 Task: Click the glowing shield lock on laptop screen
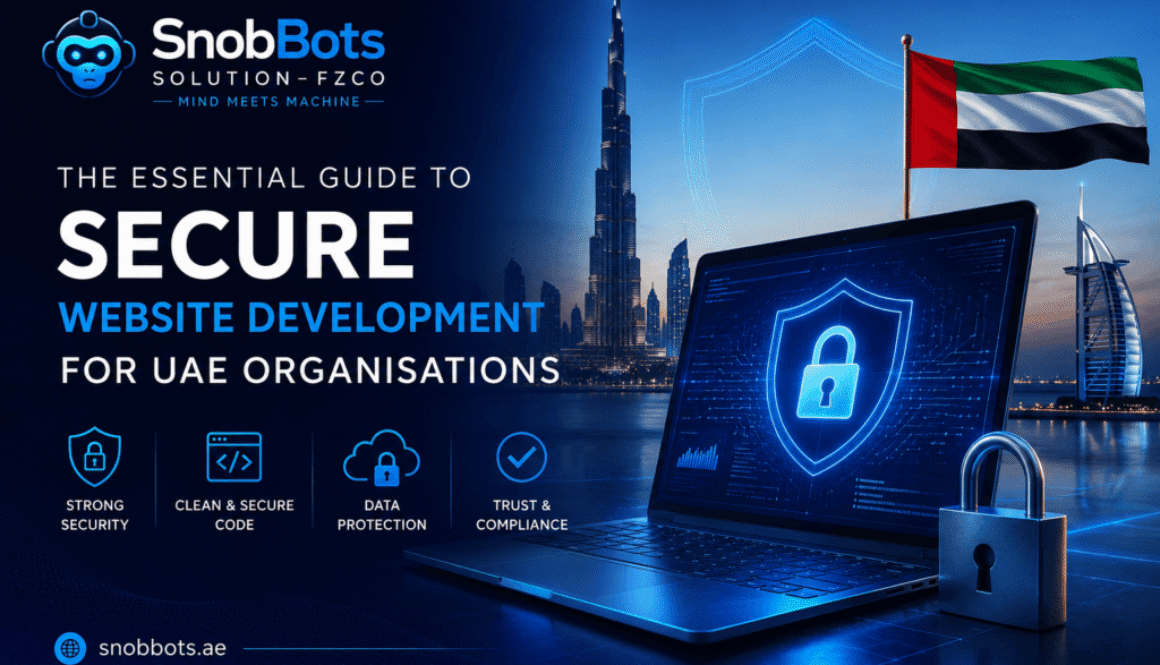coord(838,376)
